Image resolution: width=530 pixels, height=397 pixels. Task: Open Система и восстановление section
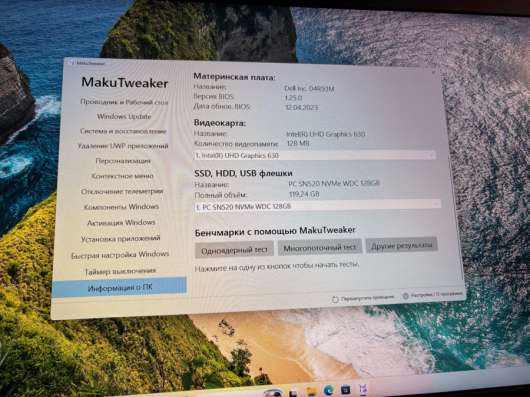tap(123, 131)
